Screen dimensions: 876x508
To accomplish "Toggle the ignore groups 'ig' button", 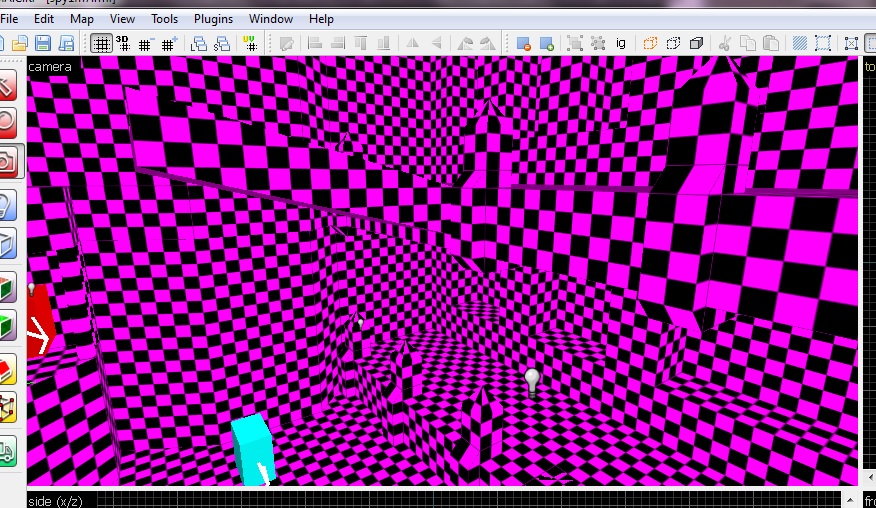I will point(621,43).
